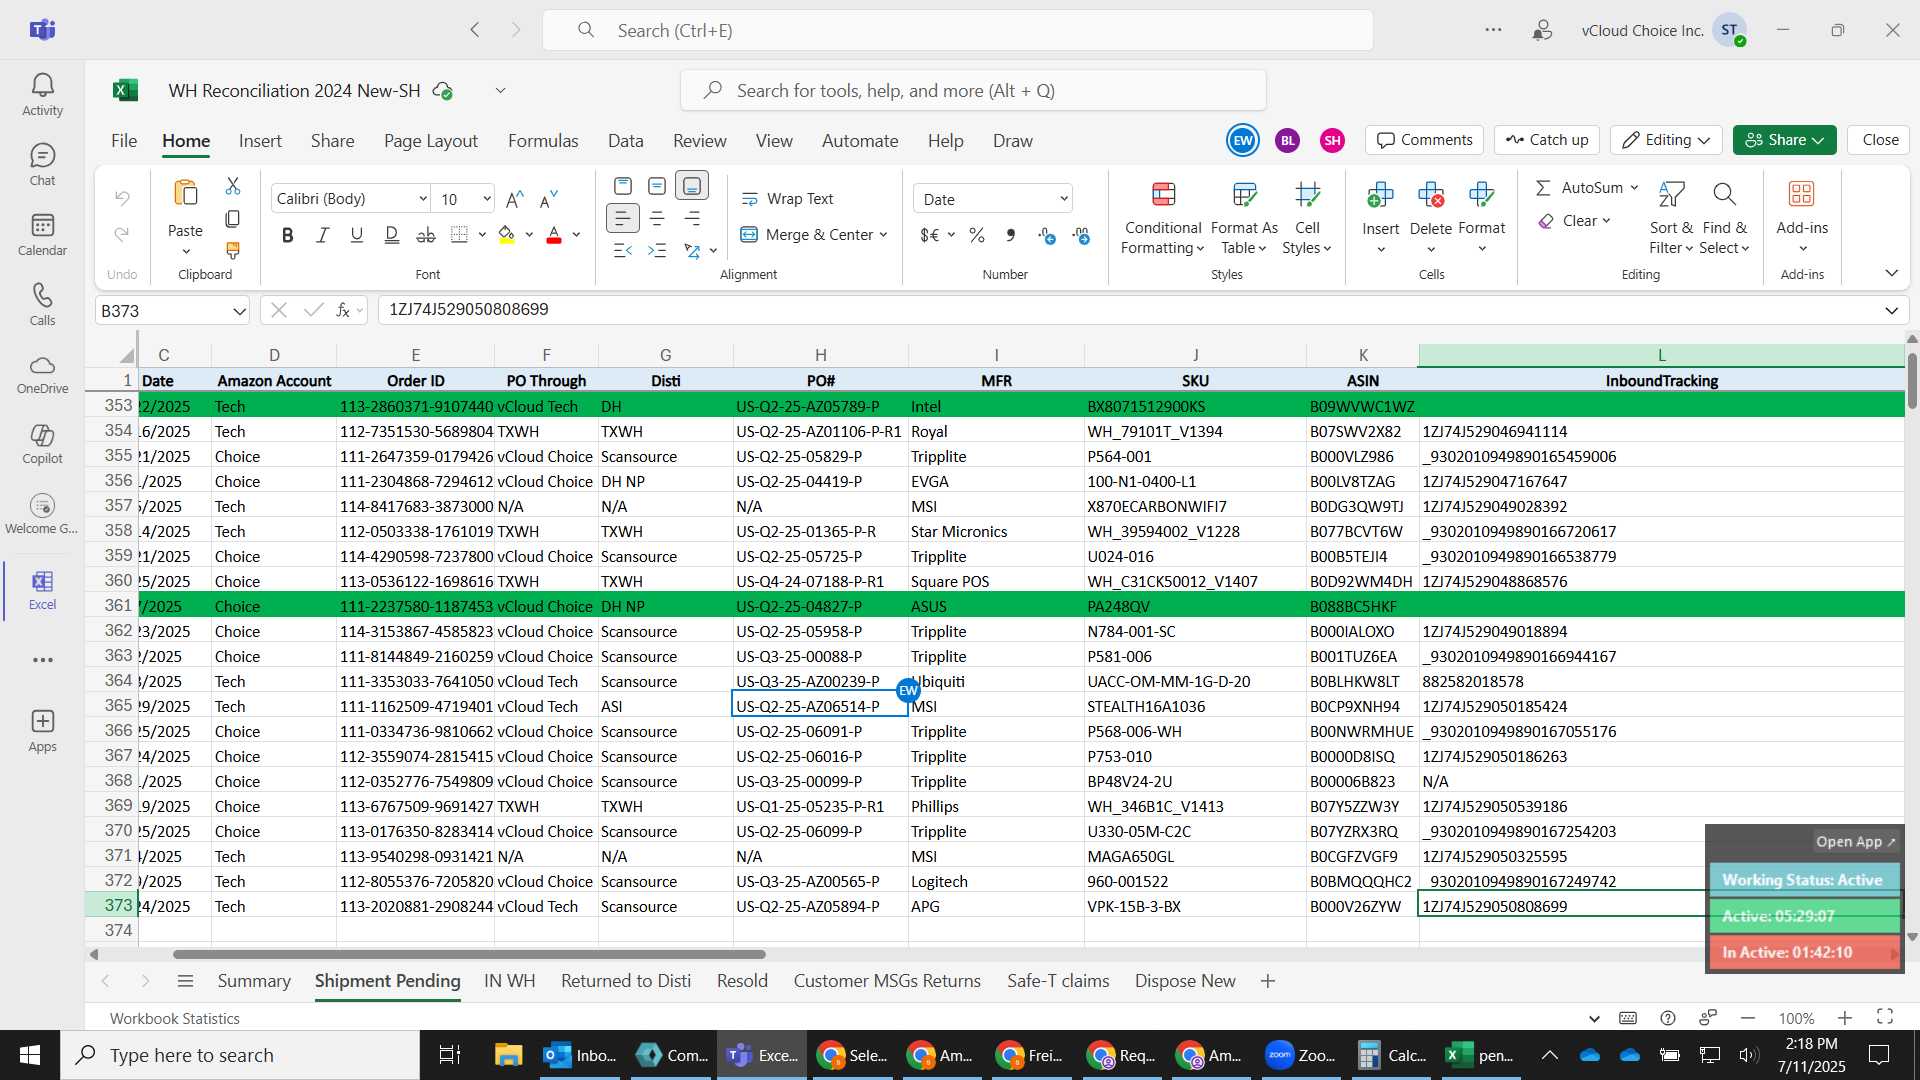Screen dimensions: 1920x1080
Task: Expand the AutoSum dropdown arrow
Action: [1634, 188]
